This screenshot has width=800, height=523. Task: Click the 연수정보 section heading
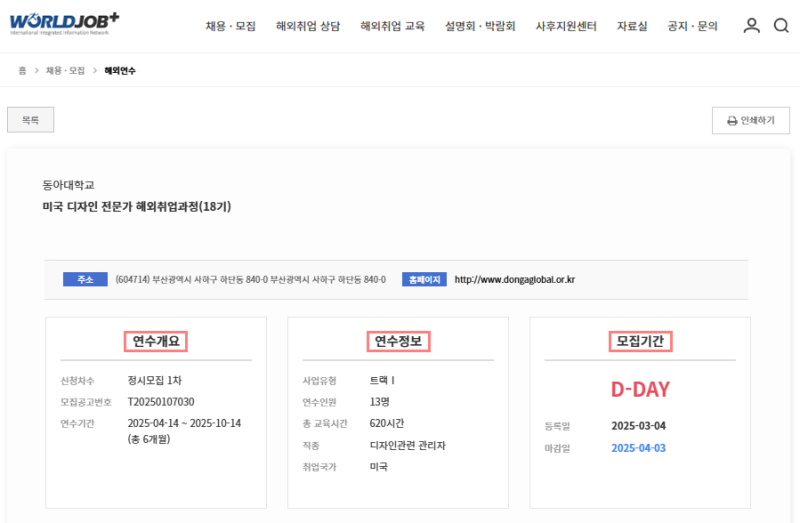pyautogui.click(x=398, y=341)
